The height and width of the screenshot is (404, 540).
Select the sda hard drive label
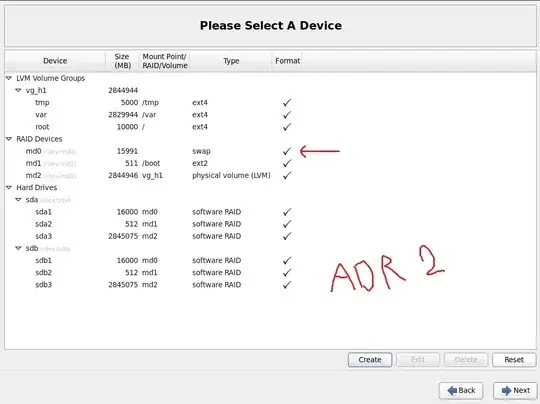[32, 200]
